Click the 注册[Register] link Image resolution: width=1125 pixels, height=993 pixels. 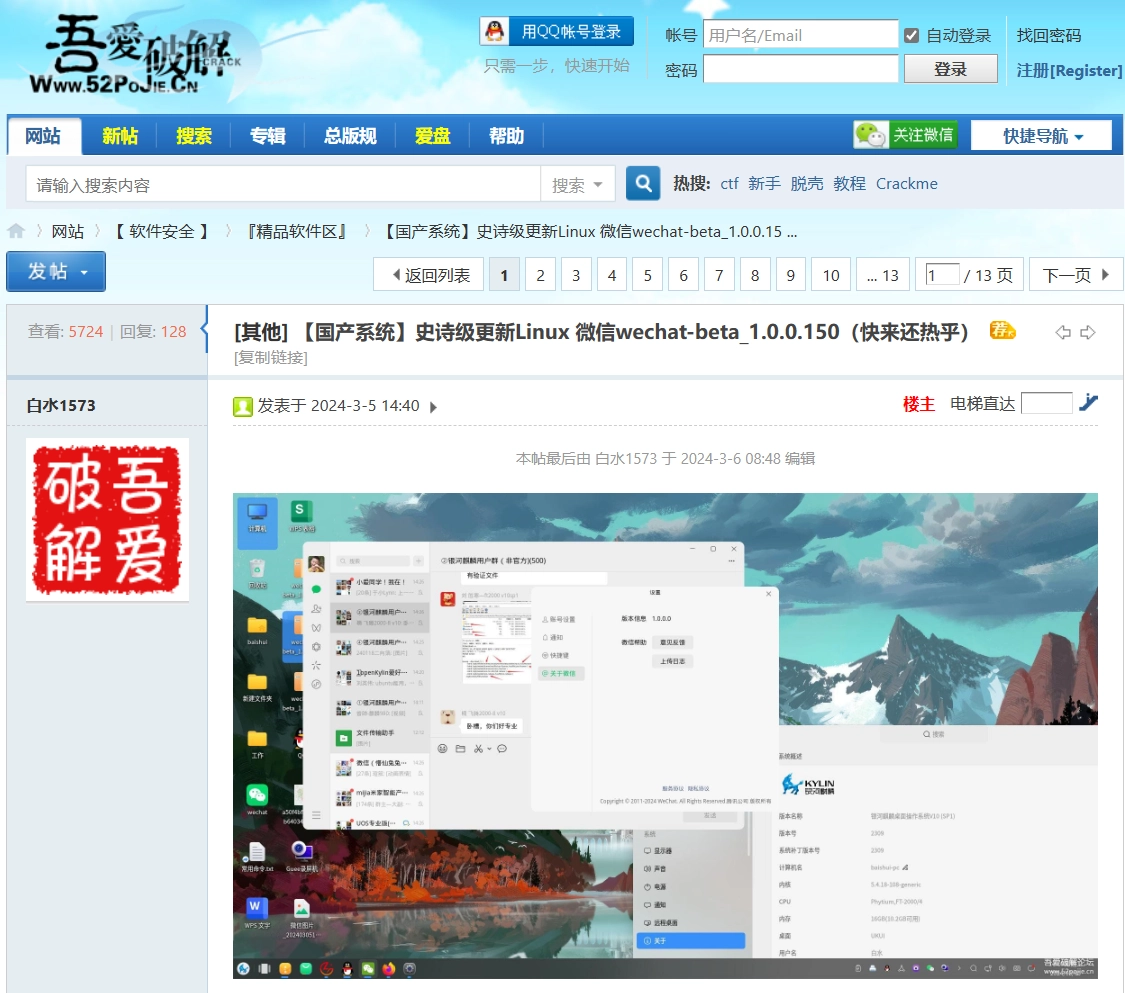(x=1069, y=70)
